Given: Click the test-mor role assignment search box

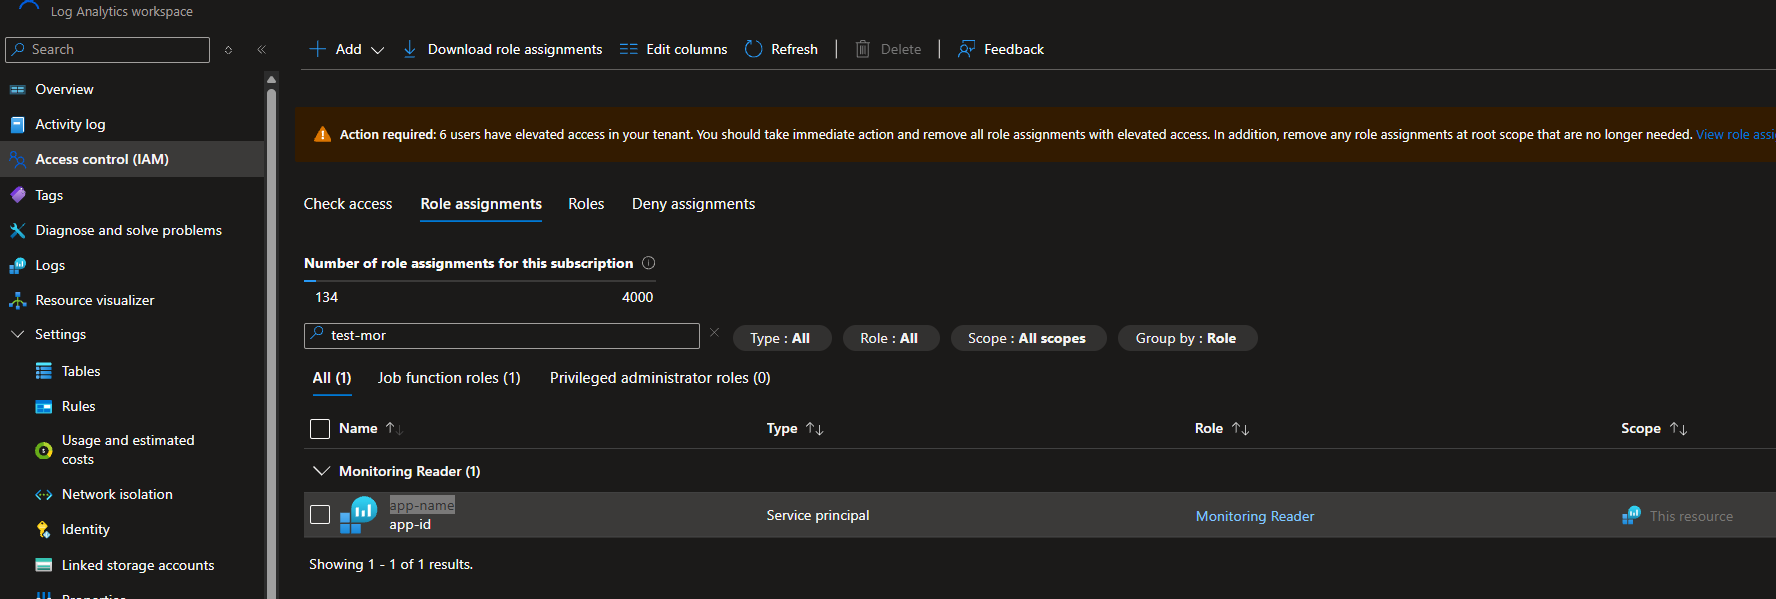Looking at the screenshot, I should 502,335.
